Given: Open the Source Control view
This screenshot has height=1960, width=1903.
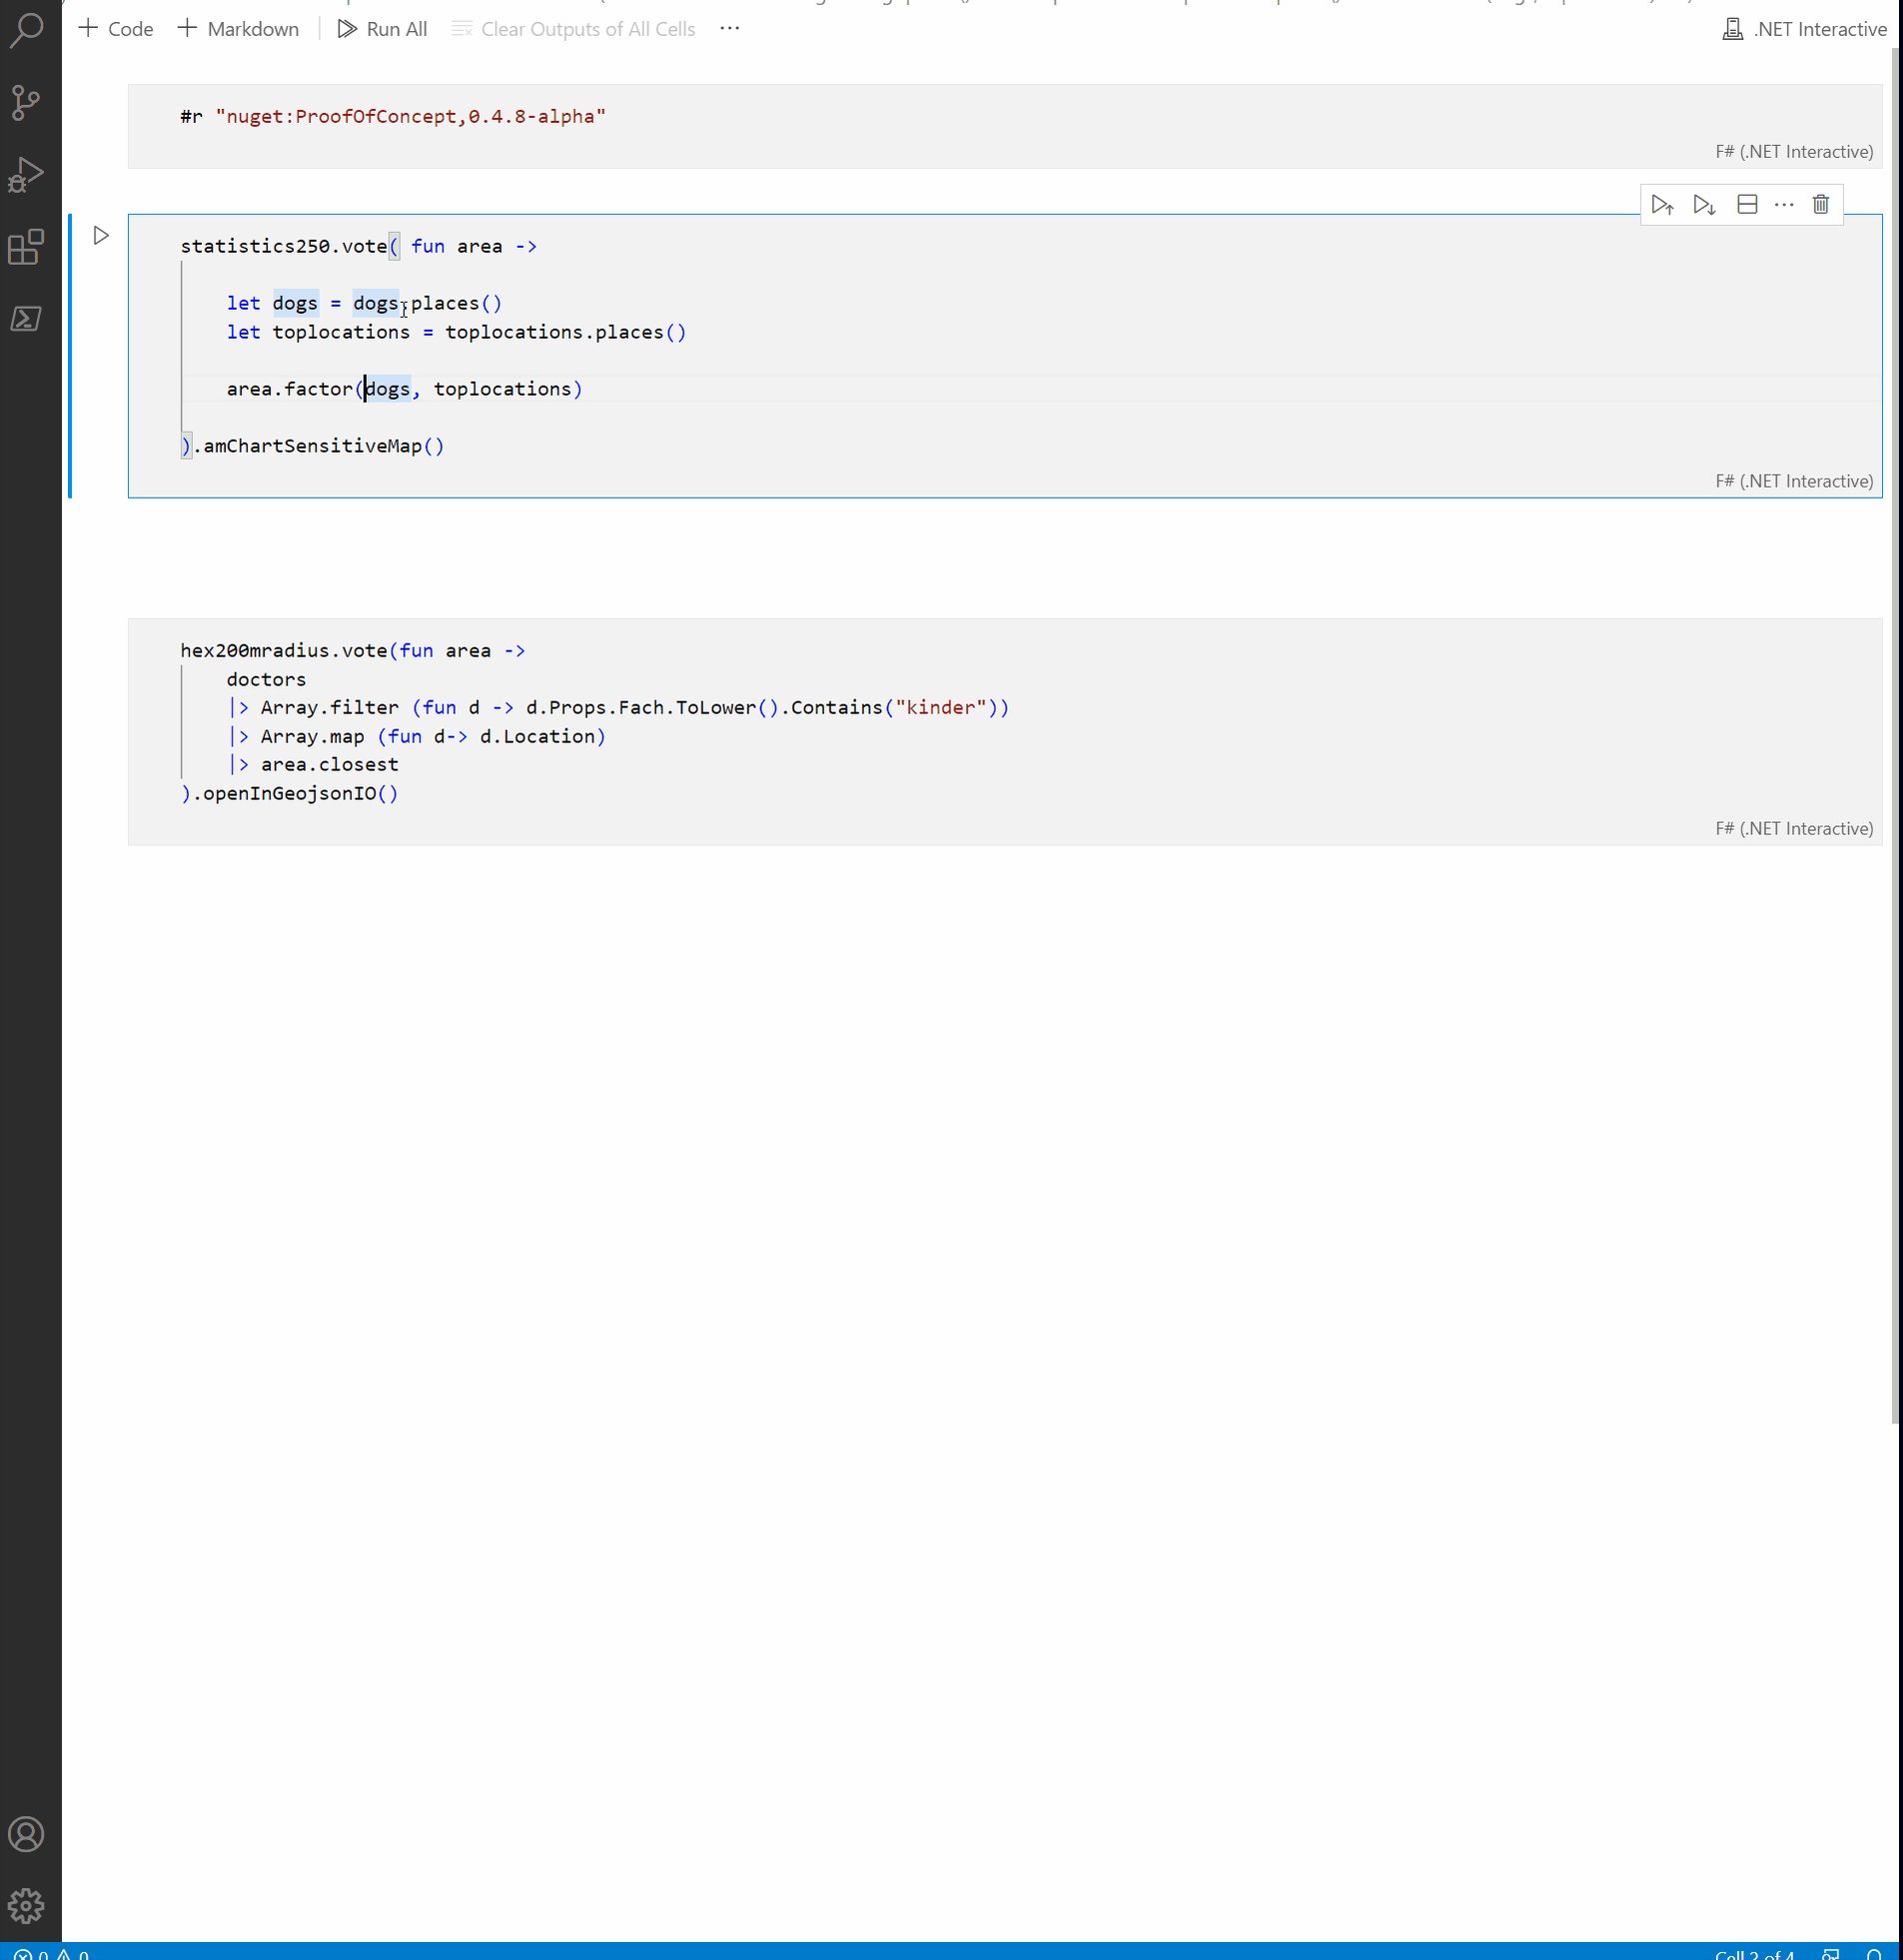Looking at the screenshot, I should pyautogui.click(x=26, y=103).
